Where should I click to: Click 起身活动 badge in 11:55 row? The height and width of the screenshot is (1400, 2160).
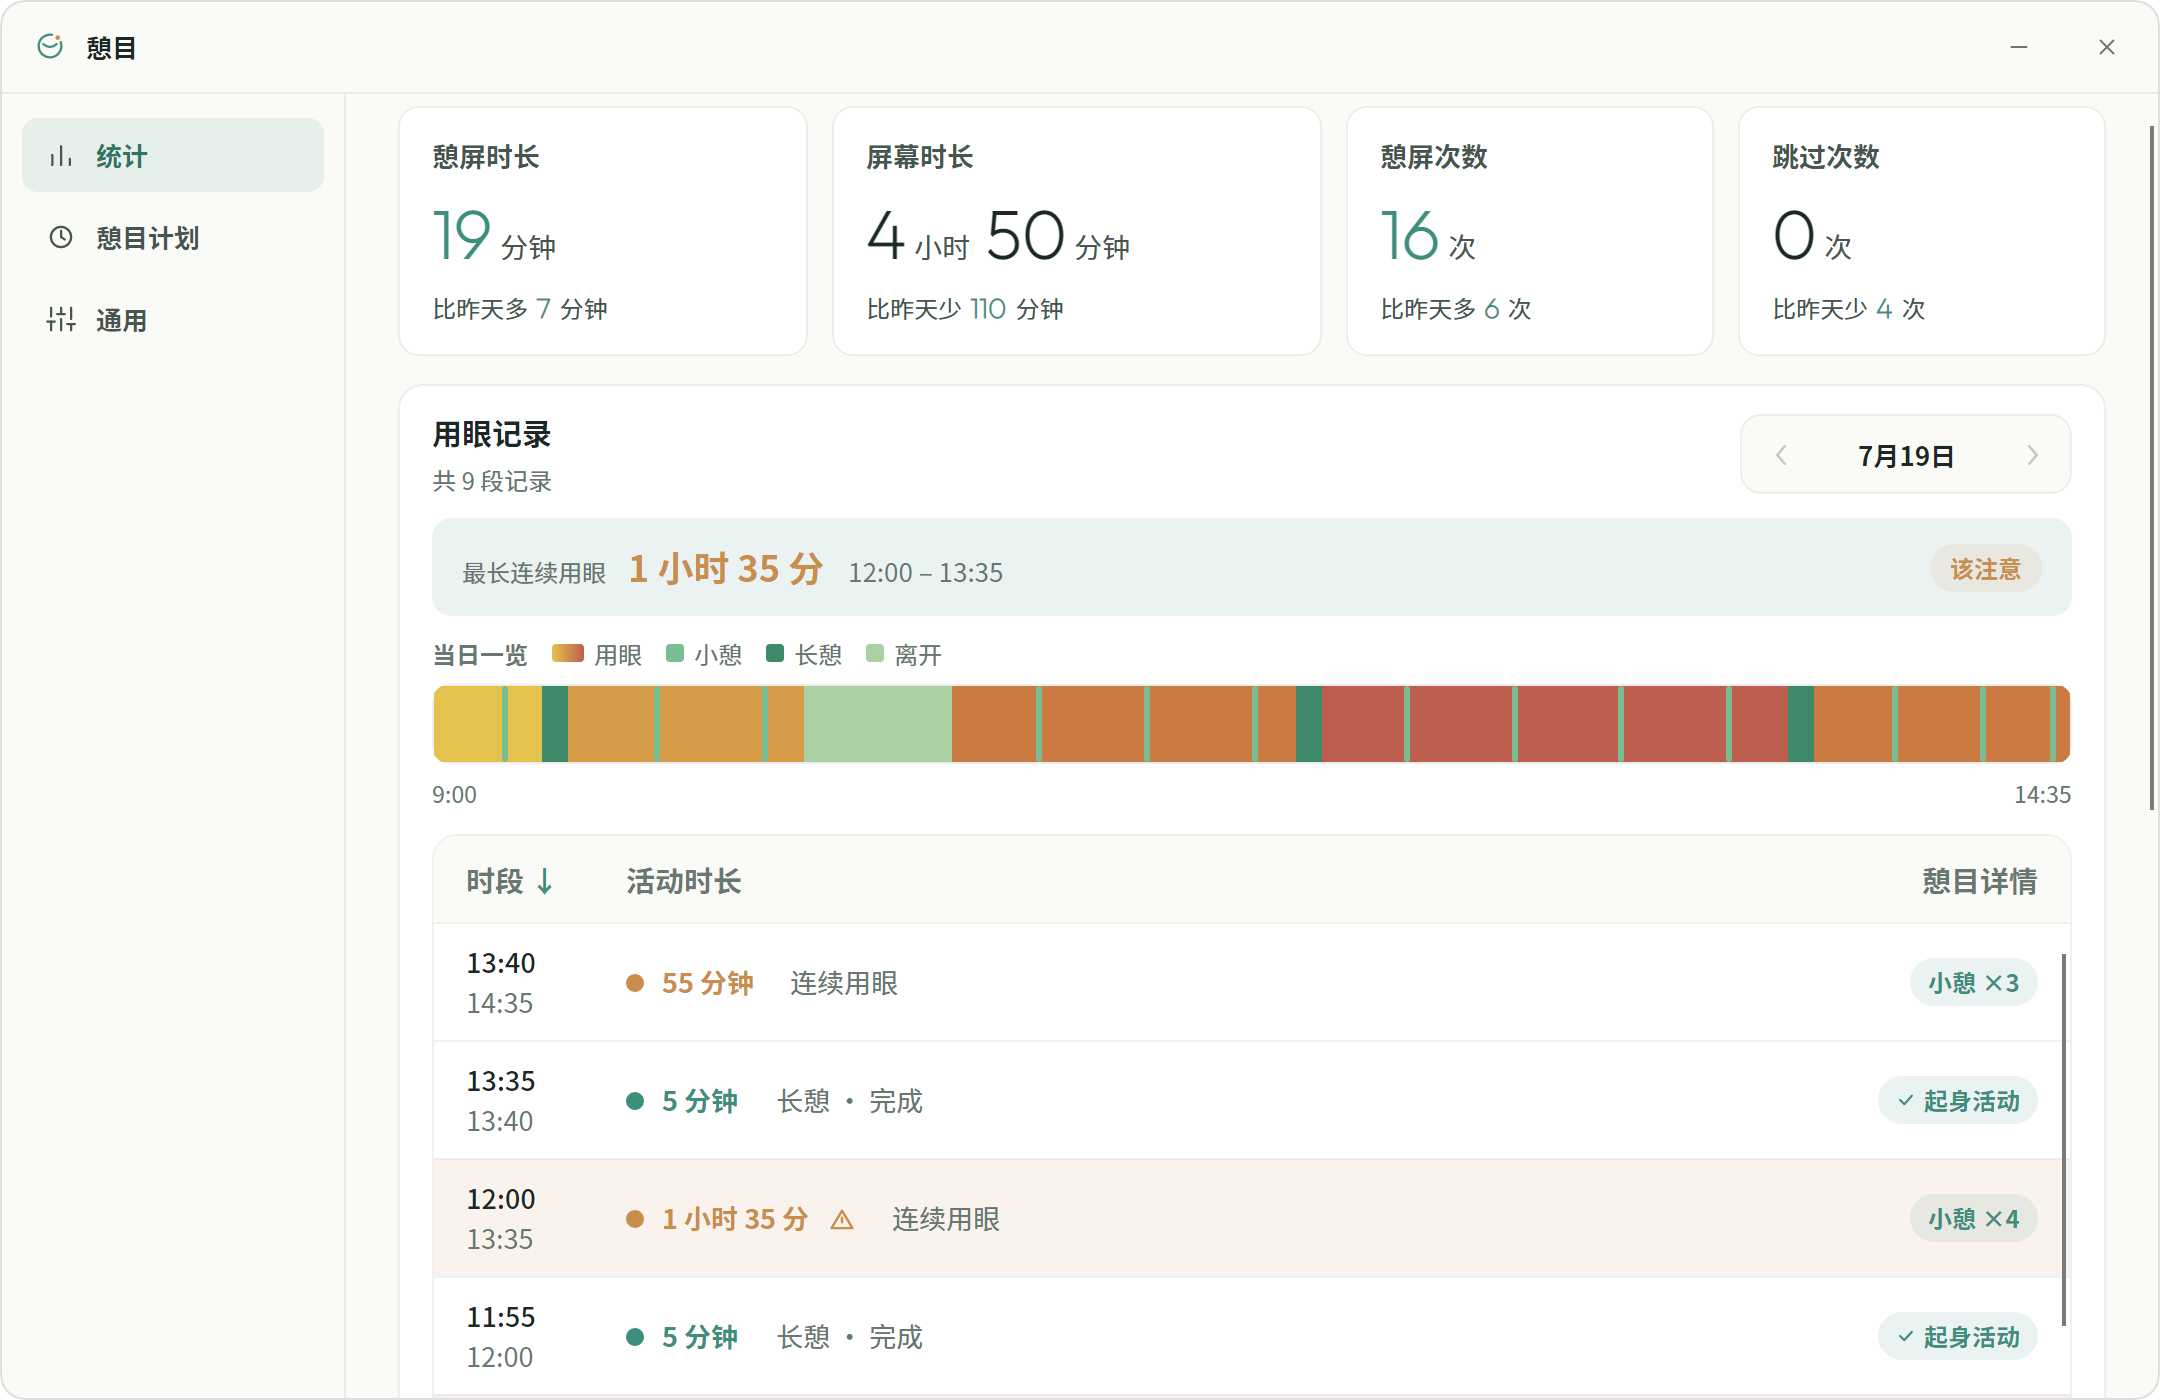(x=1958, y=1337)
